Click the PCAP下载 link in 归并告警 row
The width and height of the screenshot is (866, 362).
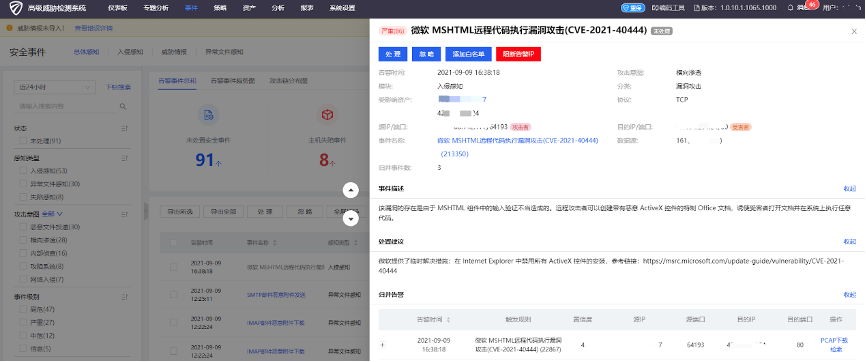[x=834, y=340]
